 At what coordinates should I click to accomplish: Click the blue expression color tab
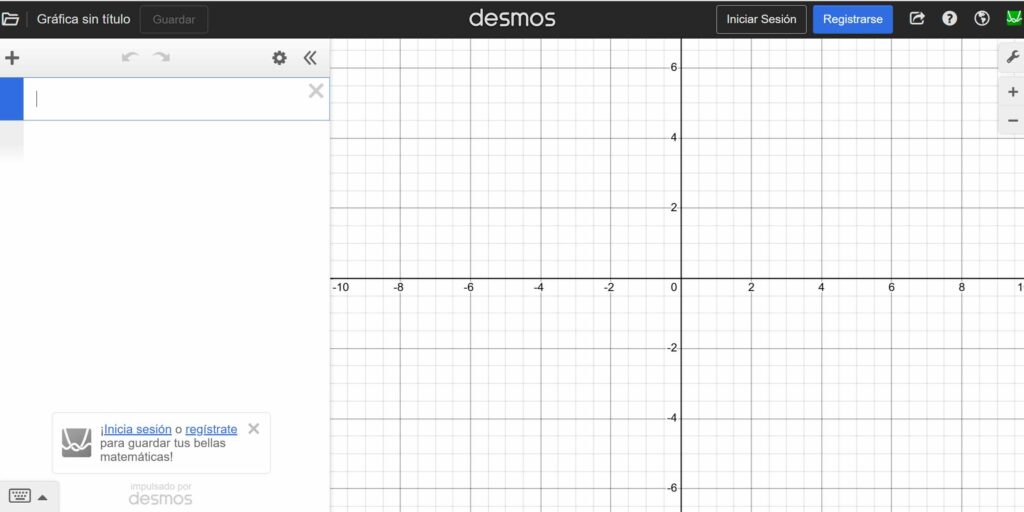pyautogui.click(x=12, y=99)
